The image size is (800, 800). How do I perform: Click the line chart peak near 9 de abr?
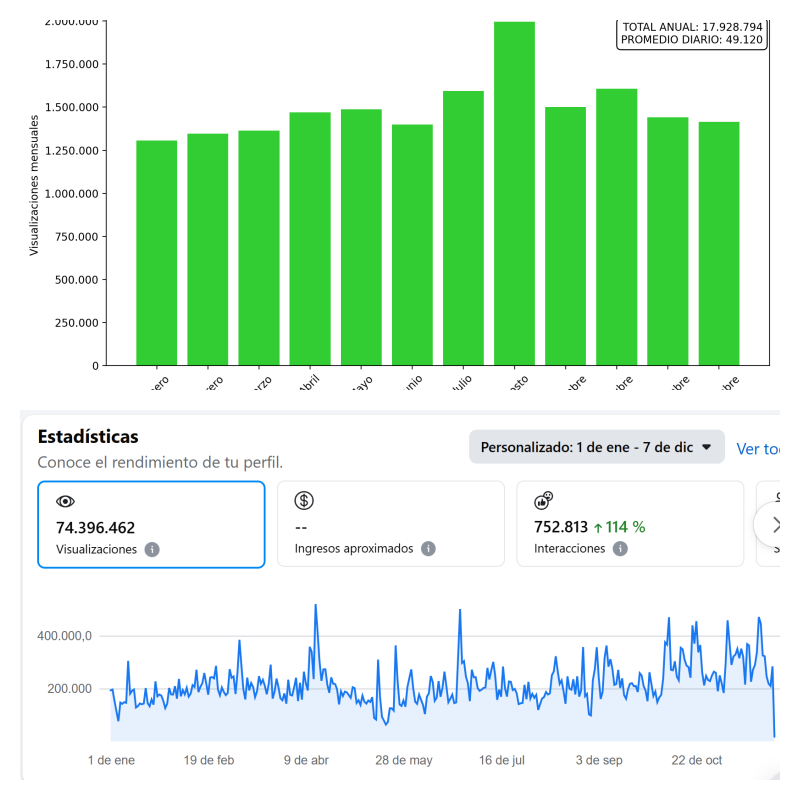pos(316,606)
